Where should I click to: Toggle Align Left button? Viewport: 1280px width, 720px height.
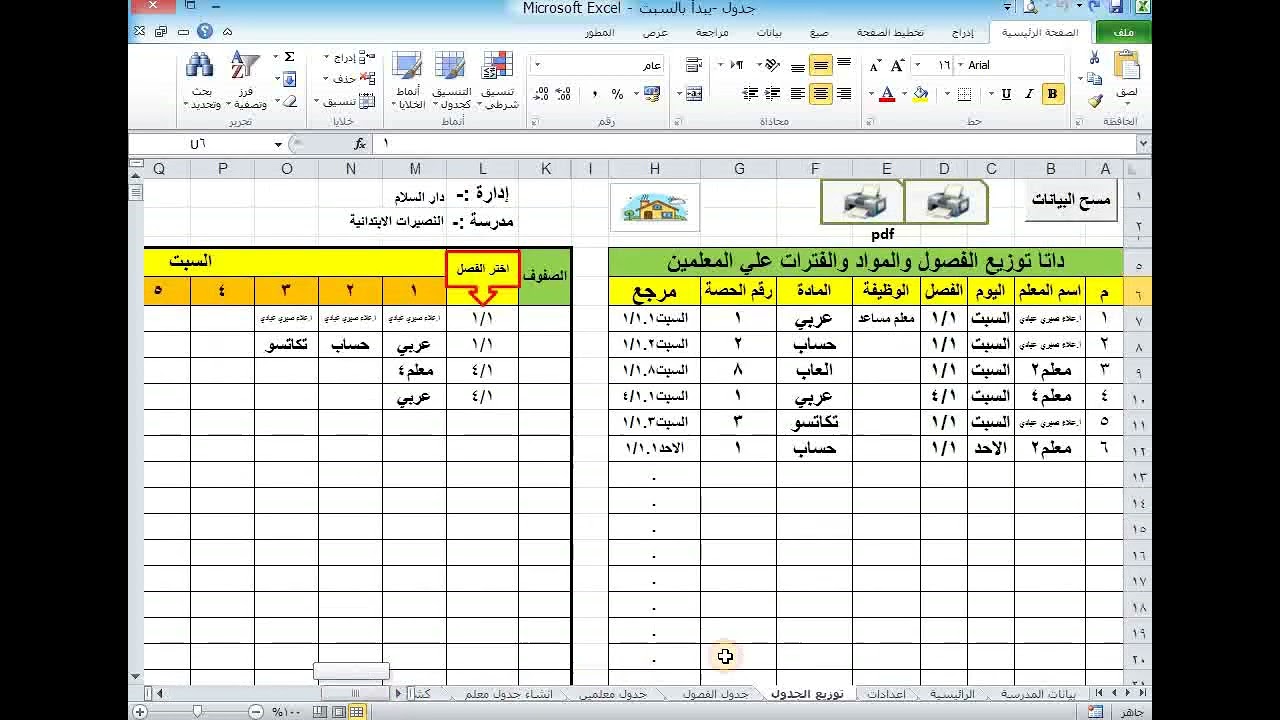(x=798, y=94)
